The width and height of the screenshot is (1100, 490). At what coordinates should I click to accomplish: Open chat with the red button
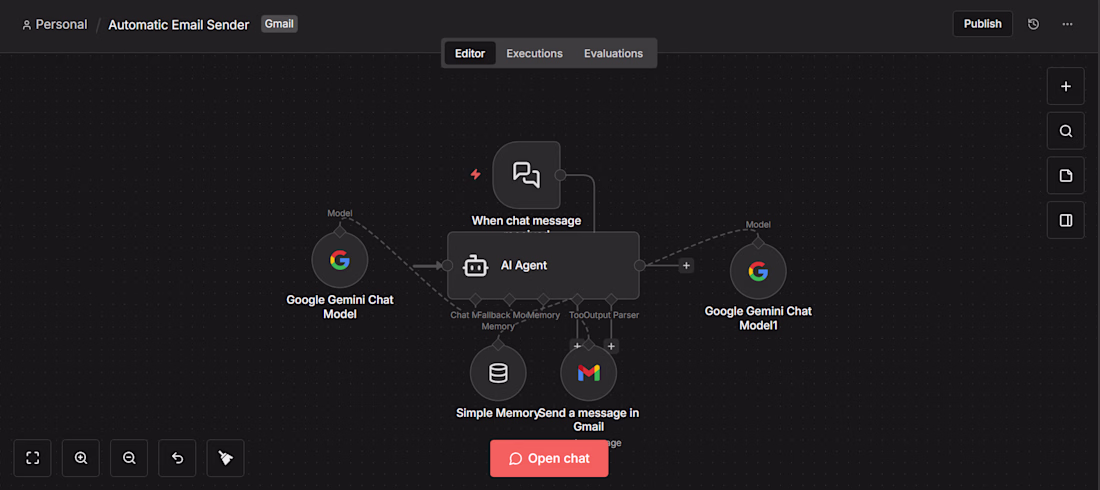(x=549, y=458)
